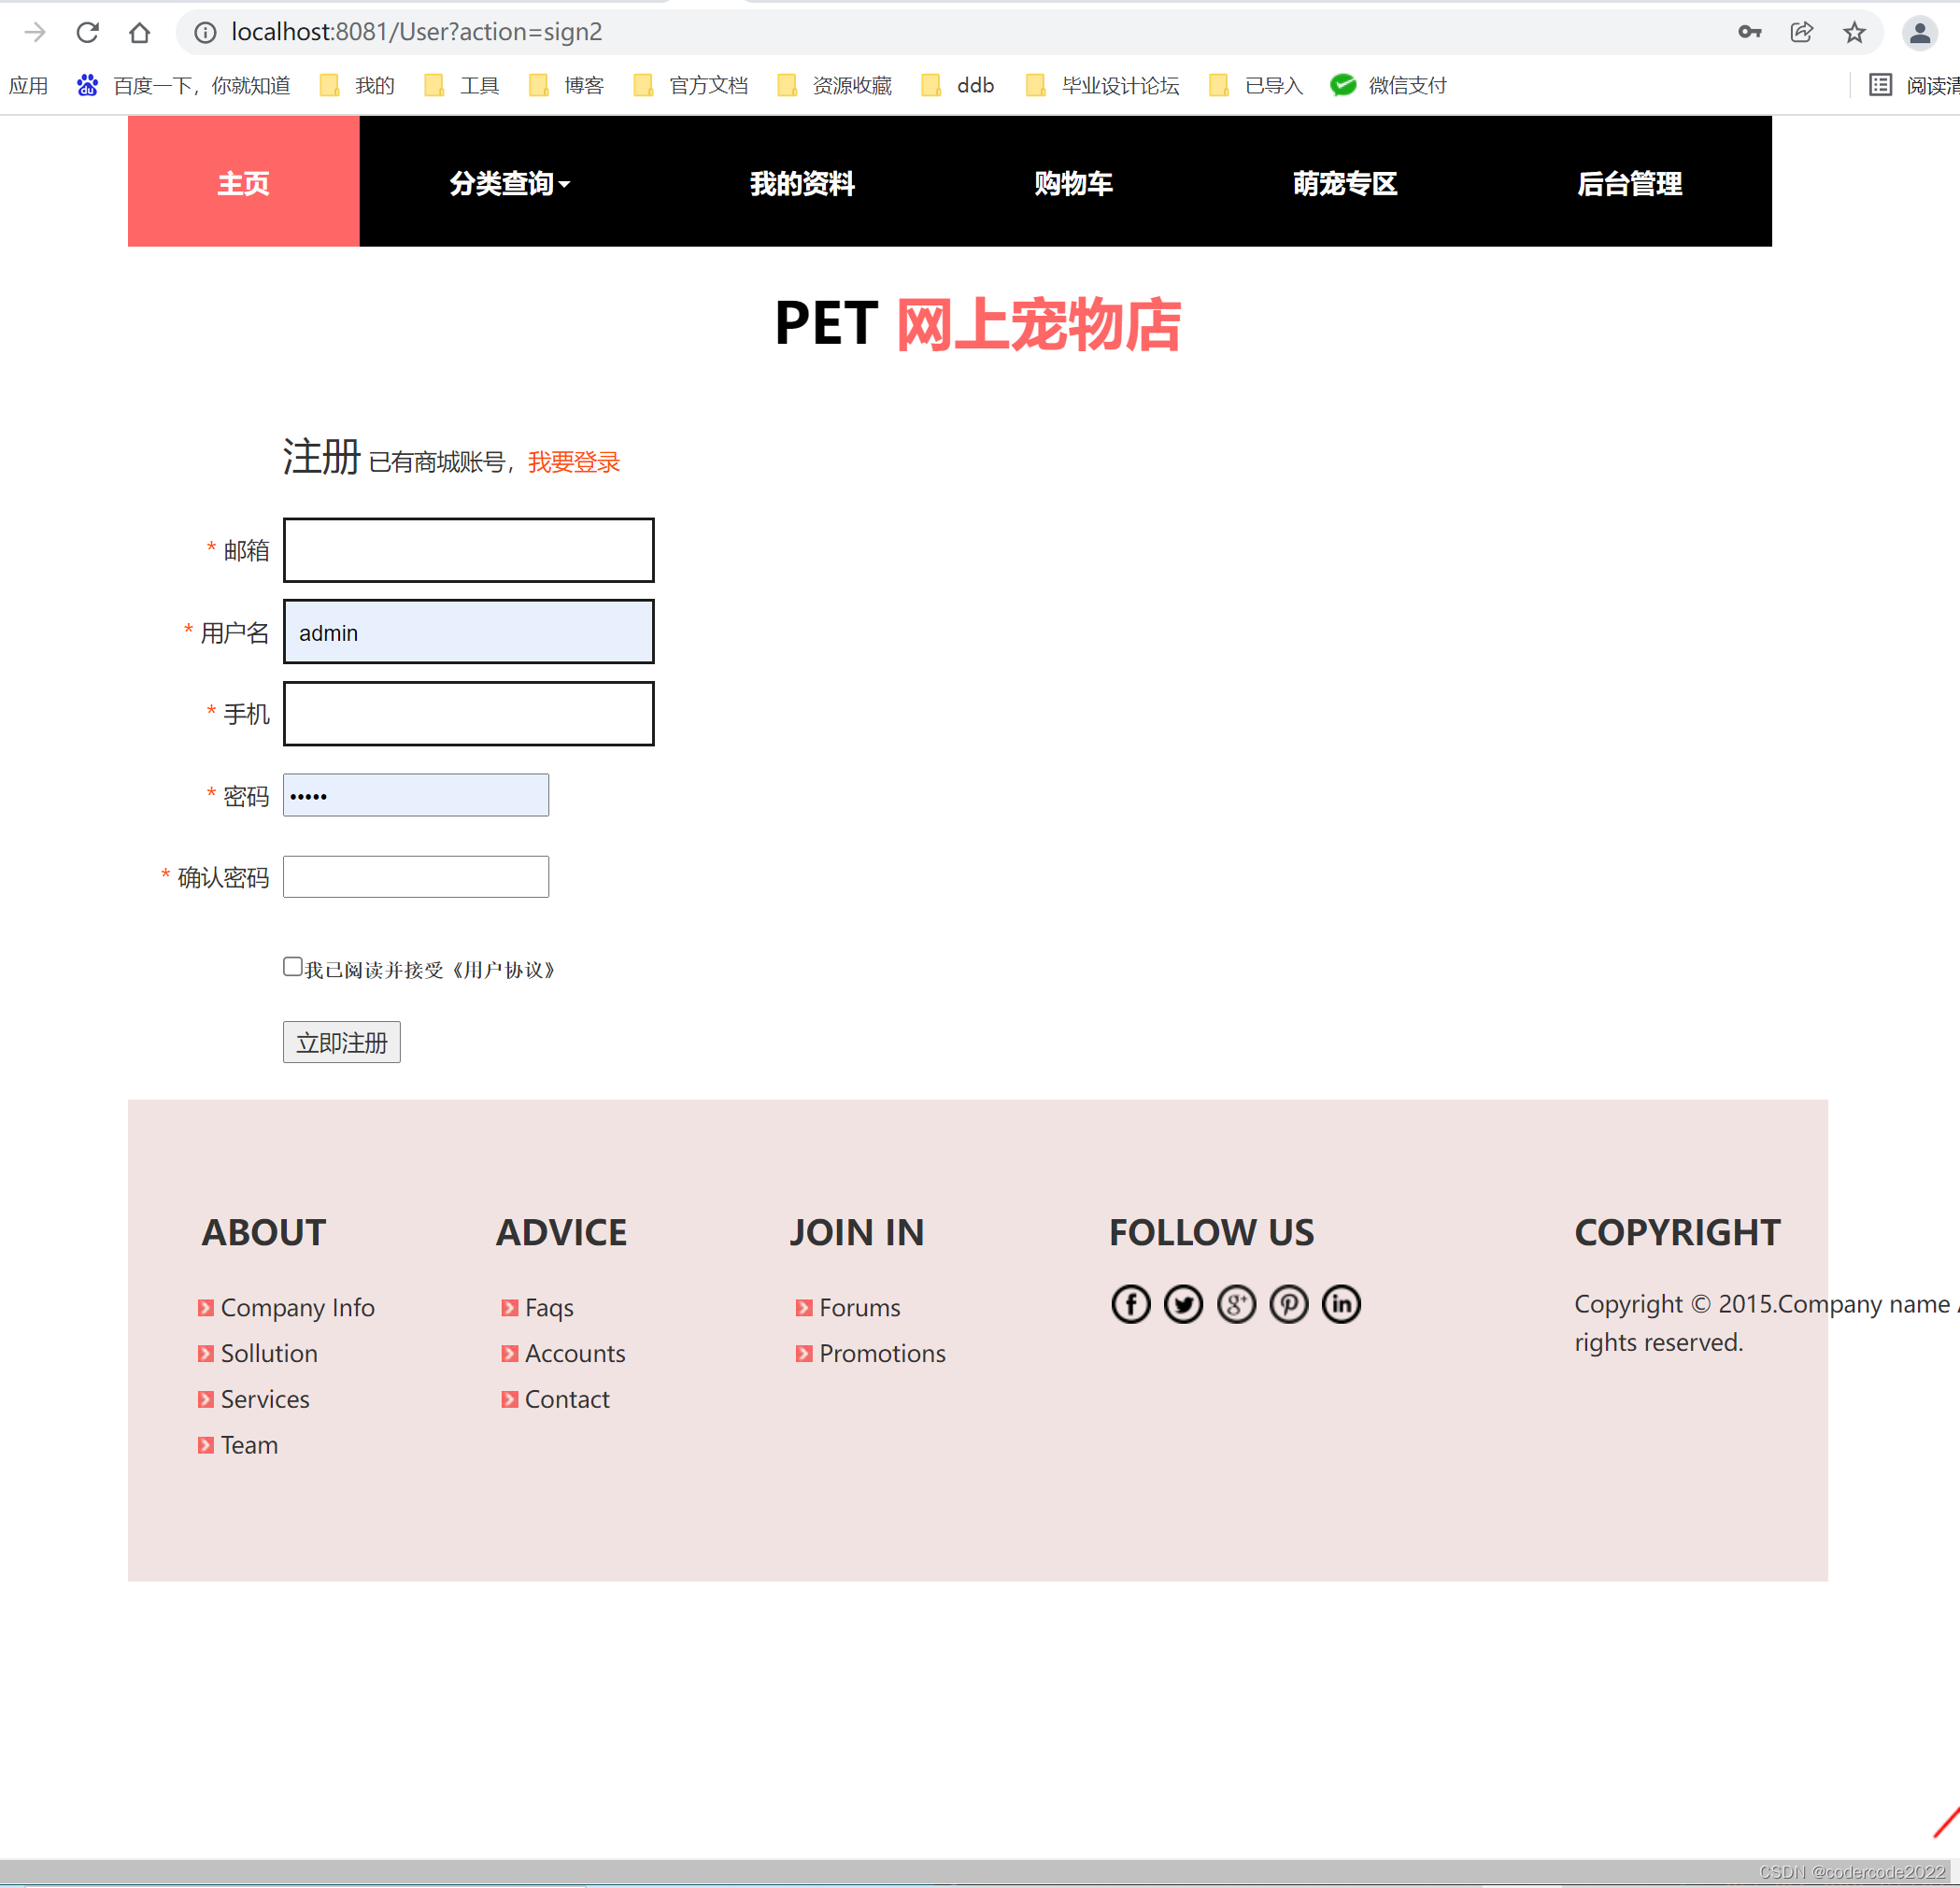1960x1888 pixels.
Task: Open the 微信支付 bookmark
Action: [1388, 86]
